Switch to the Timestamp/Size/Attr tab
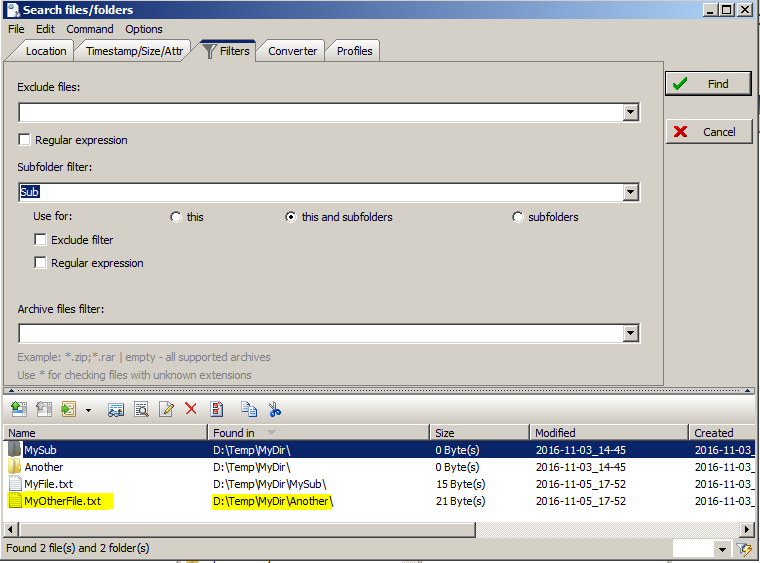The width and height of the screenshot is (760, 563). point(134,51)
